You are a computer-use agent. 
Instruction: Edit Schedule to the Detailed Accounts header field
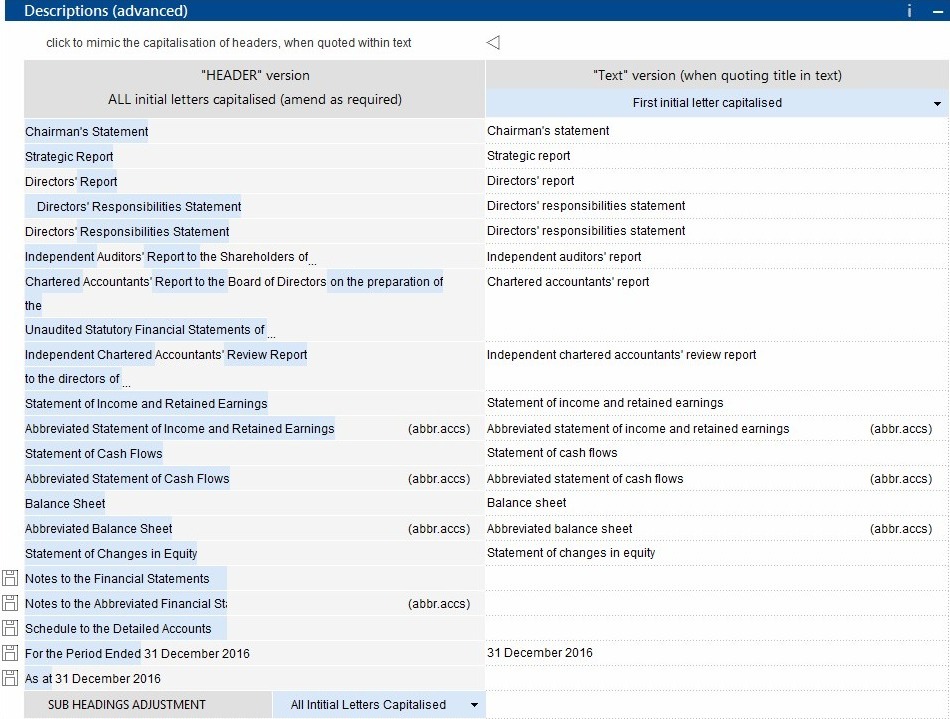click(x=125, y=628)
